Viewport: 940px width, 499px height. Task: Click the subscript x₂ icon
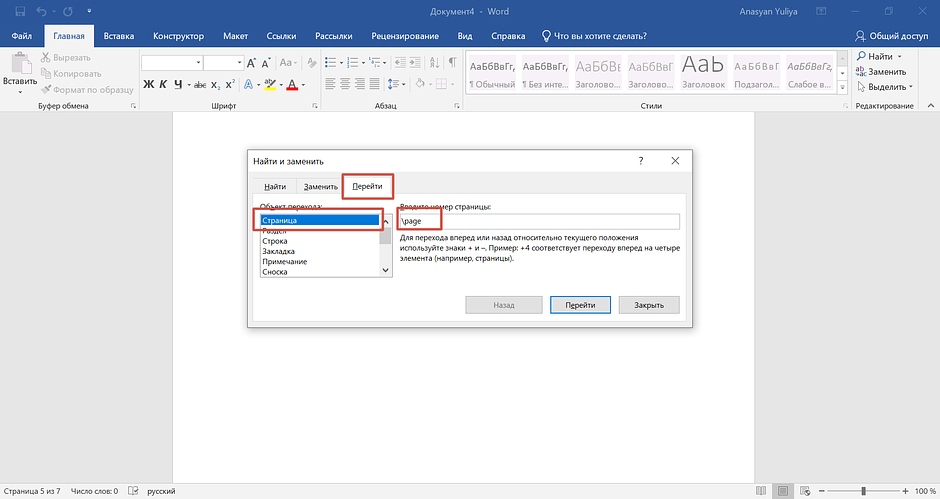216,84
